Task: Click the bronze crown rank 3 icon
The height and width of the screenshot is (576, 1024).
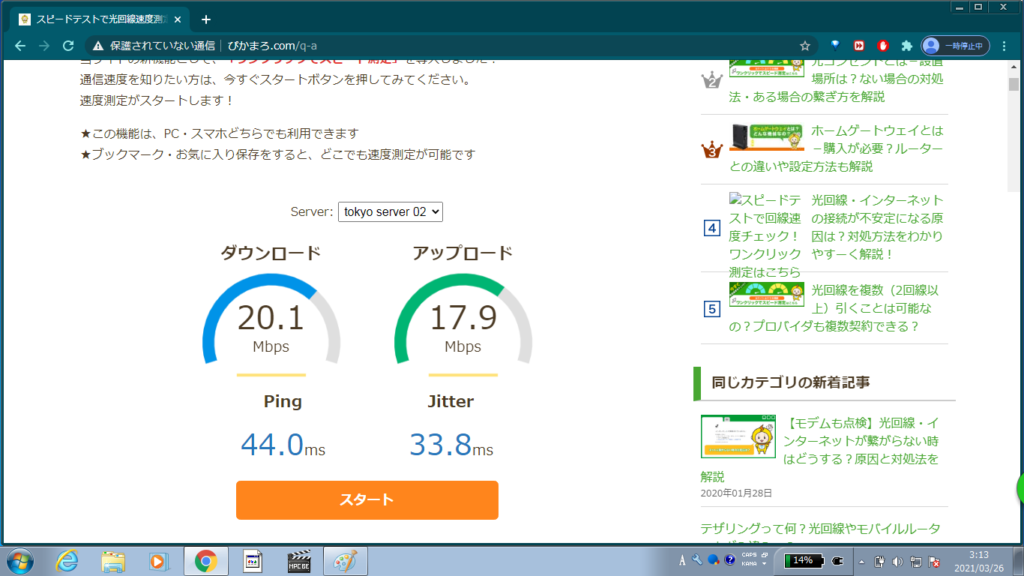Action: click(712, 149)
